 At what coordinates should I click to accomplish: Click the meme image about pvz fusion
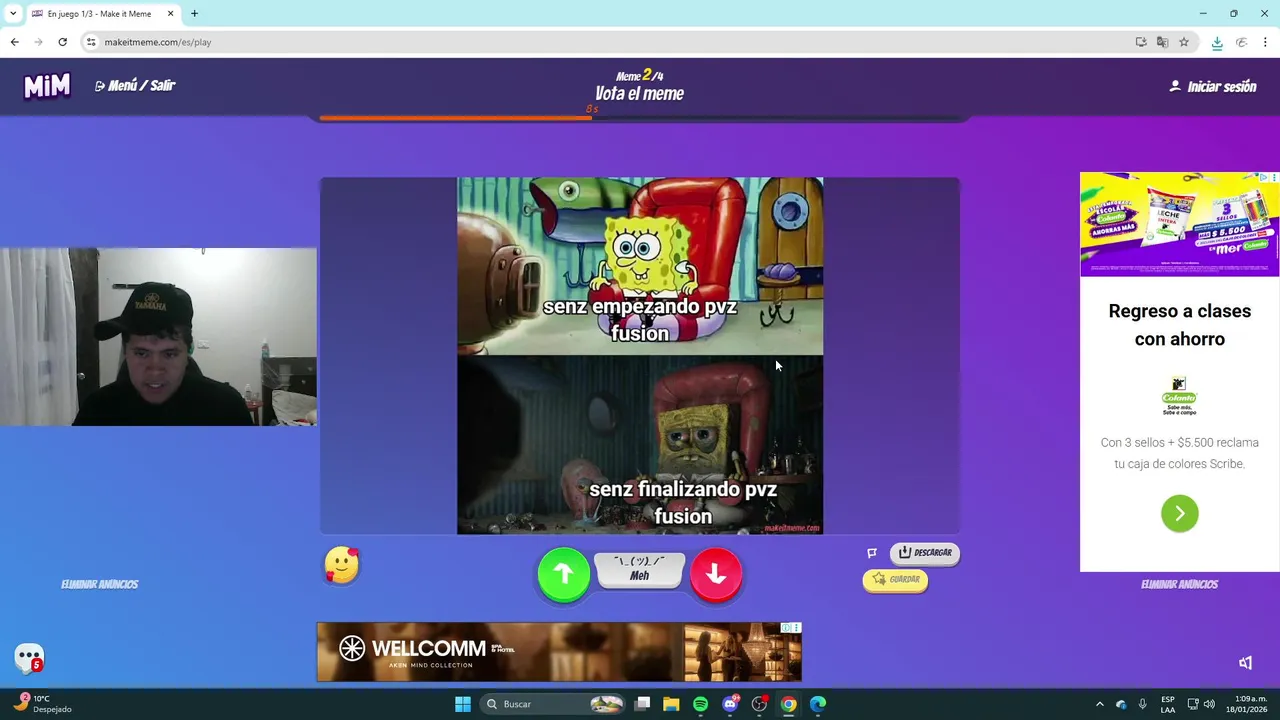point(640,356)
